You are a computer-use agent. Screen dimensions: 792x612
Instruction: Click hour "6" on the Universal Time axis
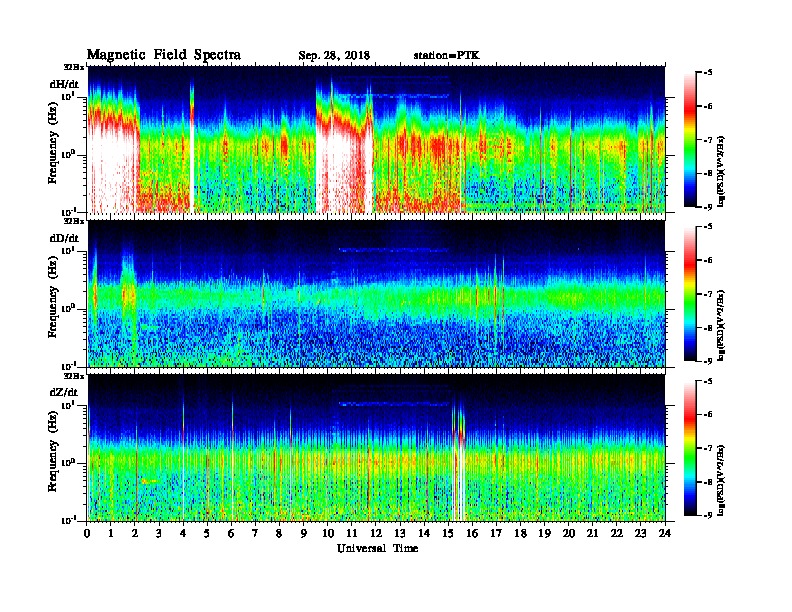point(231,533)
